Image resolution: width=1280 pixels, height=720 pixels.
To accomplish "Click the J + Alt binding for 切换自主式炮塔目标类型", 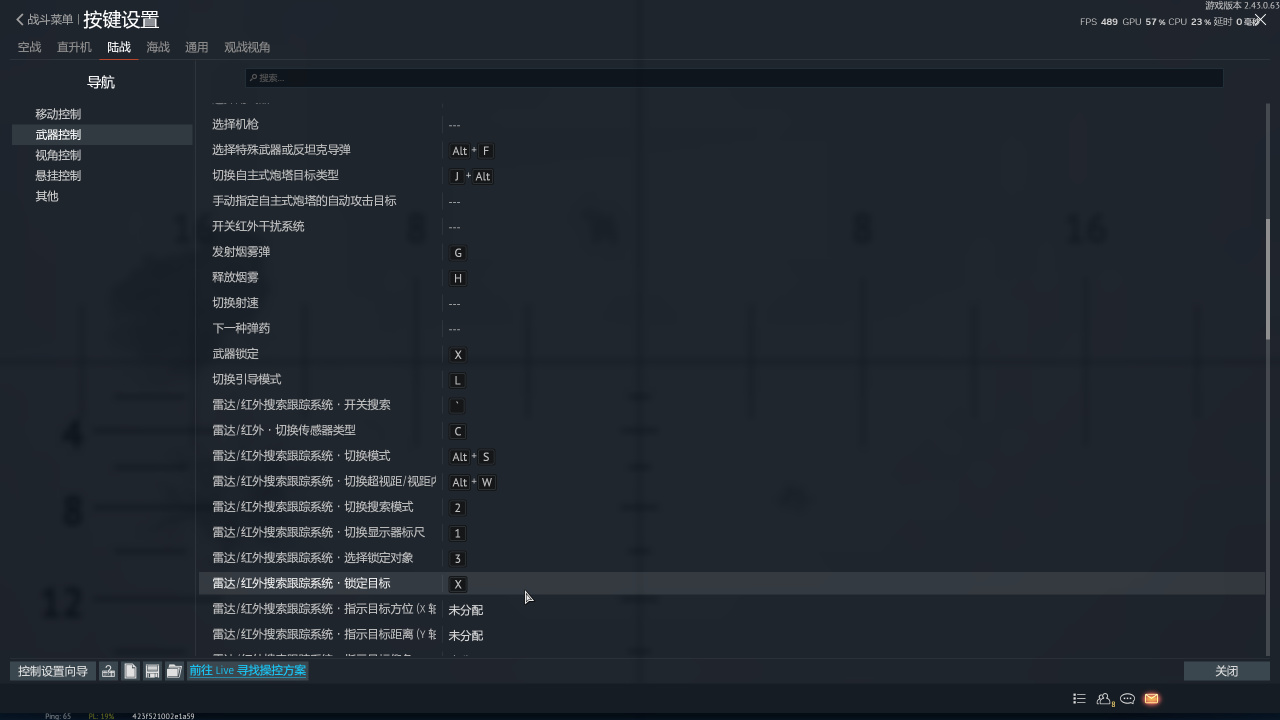I will coord(471,176).
